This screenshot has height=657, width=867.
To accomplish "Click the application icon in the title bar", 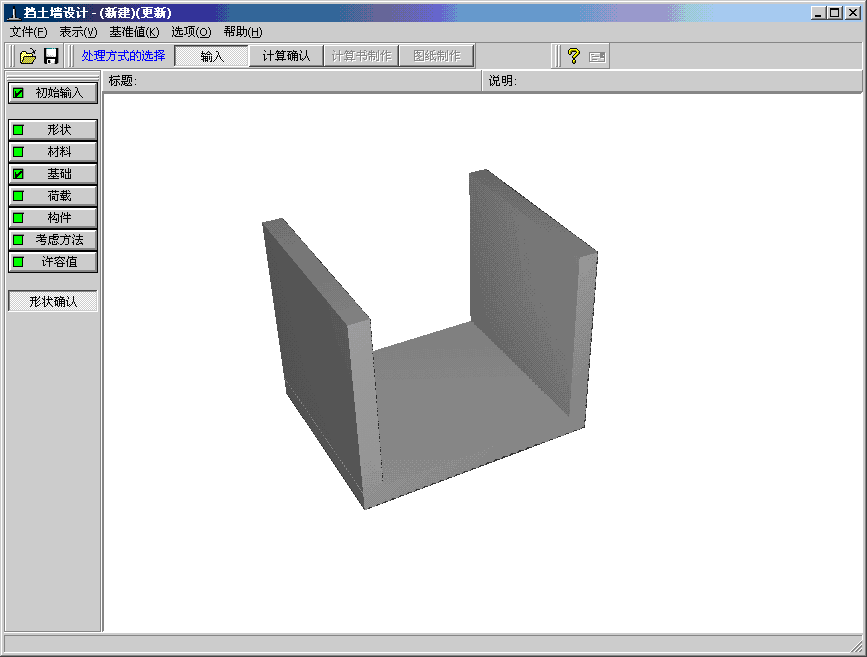I will 12,13.
